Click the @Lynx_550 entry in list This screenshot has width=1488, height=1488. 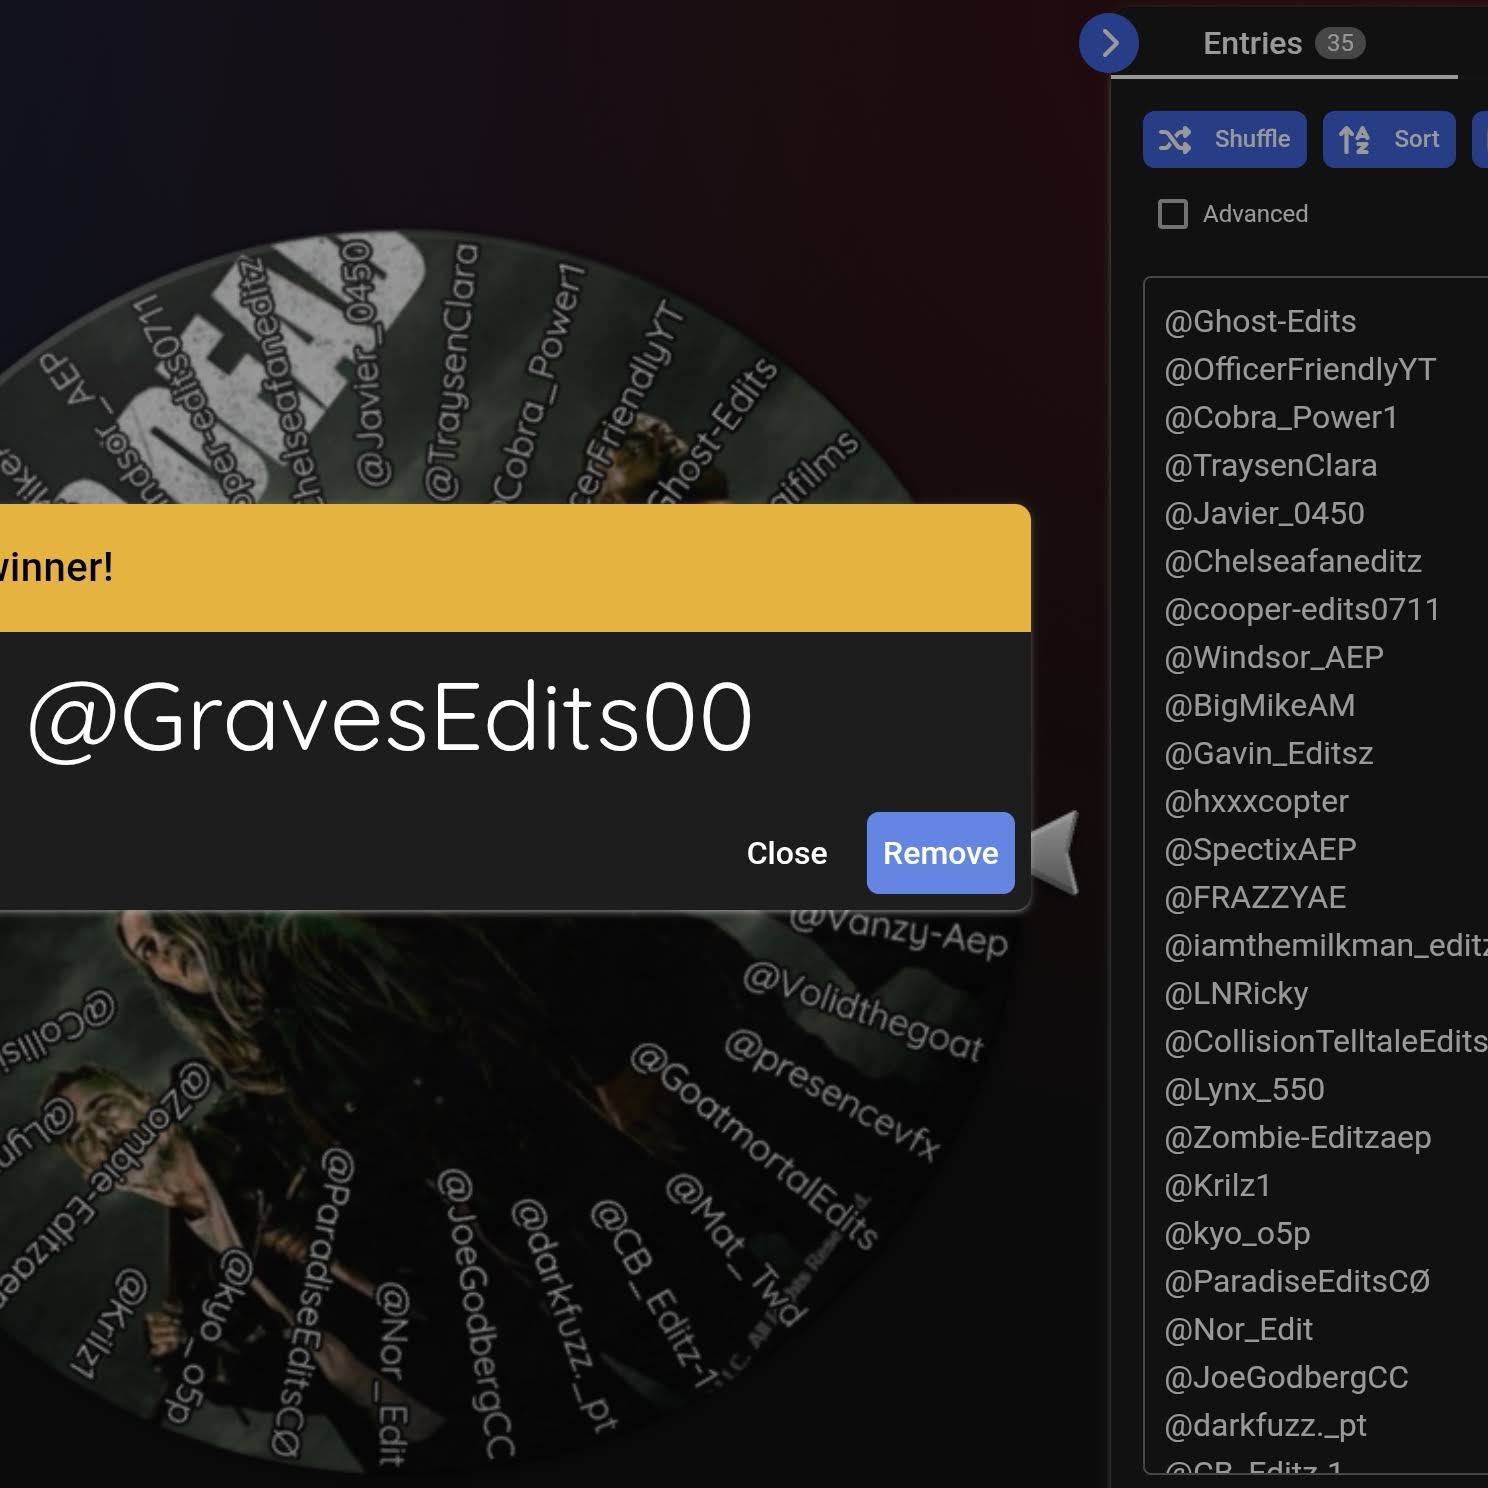click(1244, 1089)
